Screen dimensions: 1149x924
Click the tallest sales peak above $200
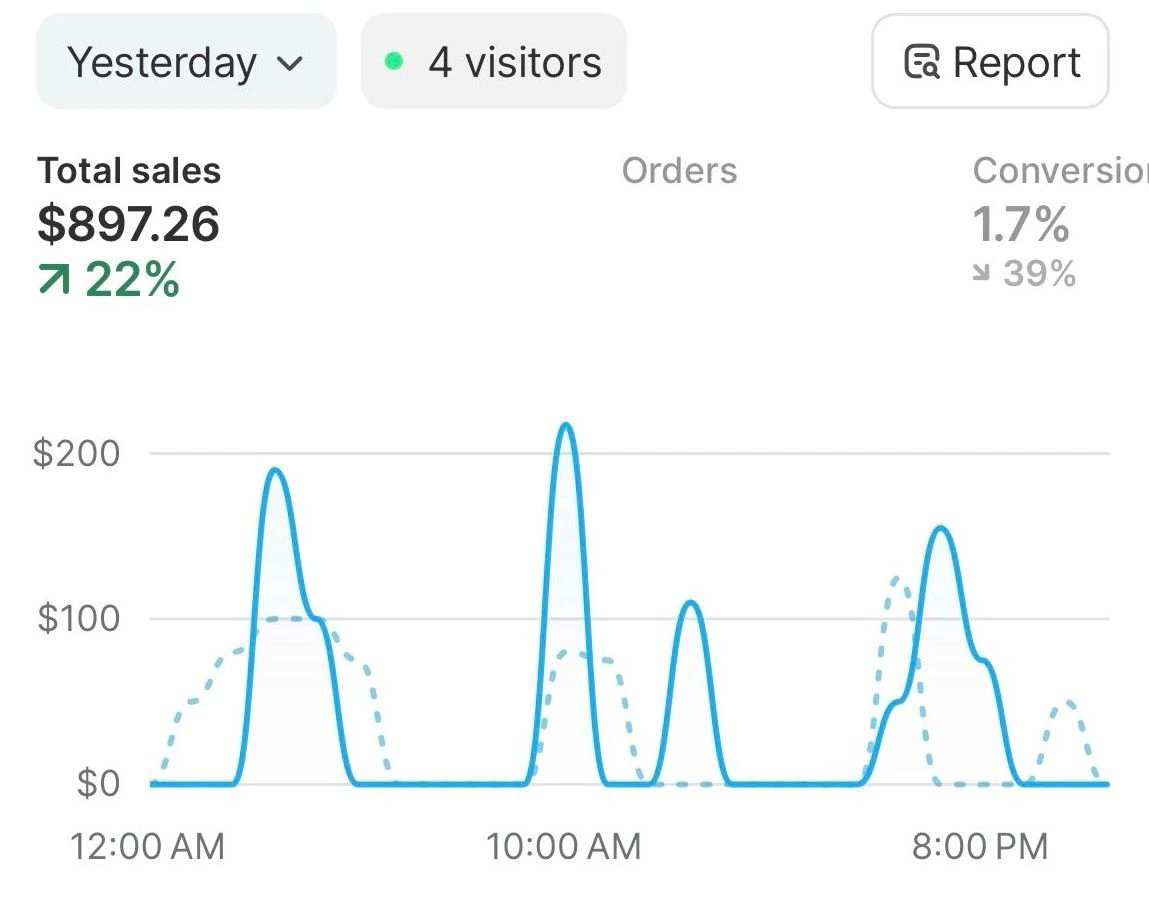(x=566, y=426)
